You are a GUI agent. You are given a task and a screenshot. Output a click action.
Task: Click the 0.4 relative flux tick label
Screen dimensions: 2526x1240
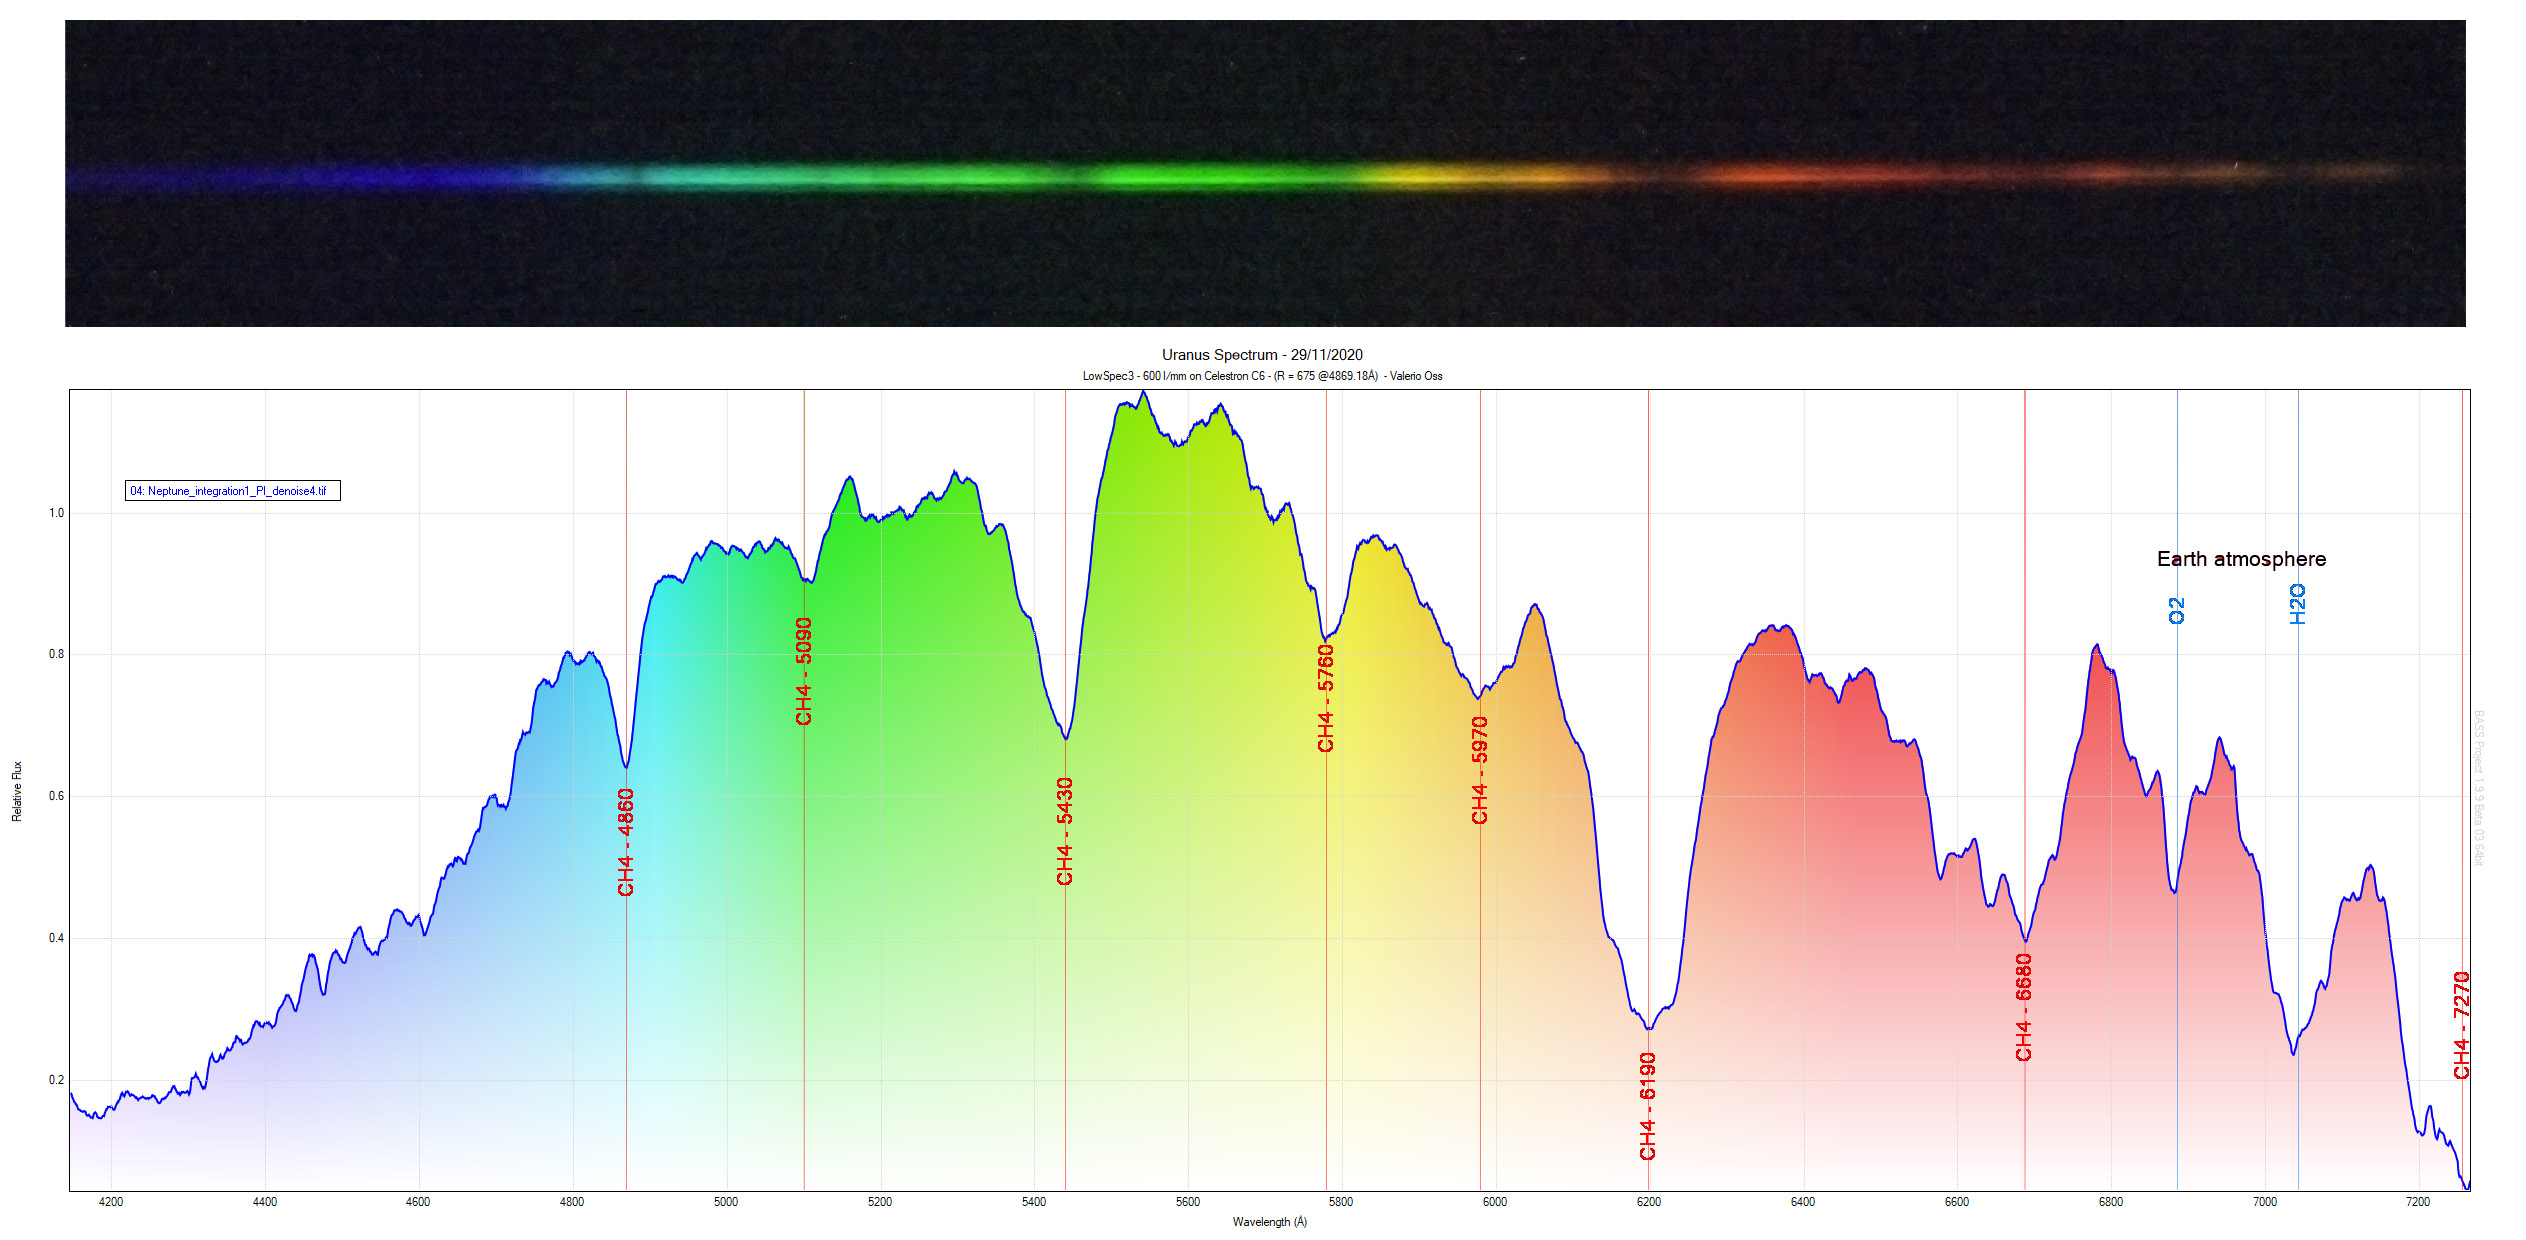click(56, 938)
